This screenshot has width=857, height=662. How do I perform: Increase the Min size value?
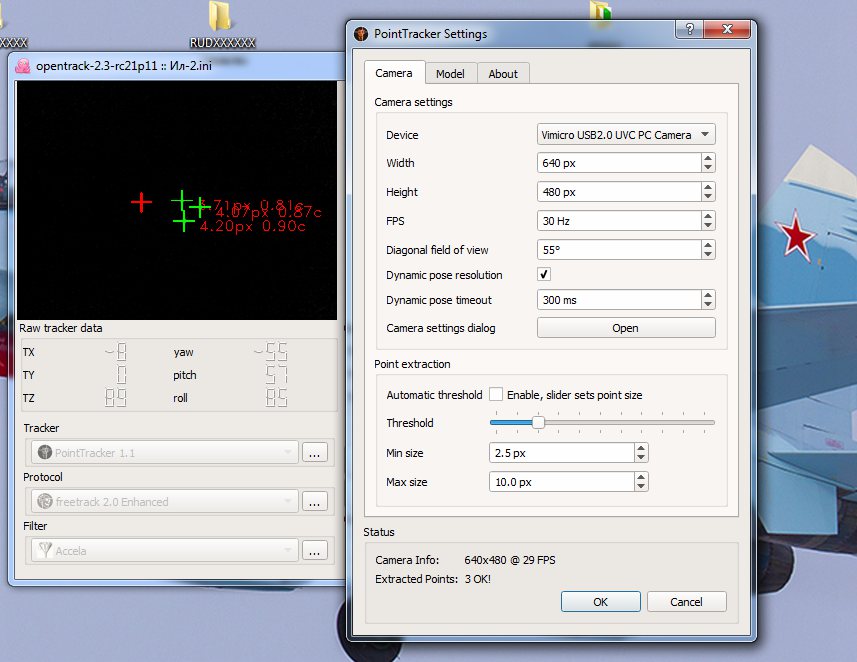tap(641, 448)
